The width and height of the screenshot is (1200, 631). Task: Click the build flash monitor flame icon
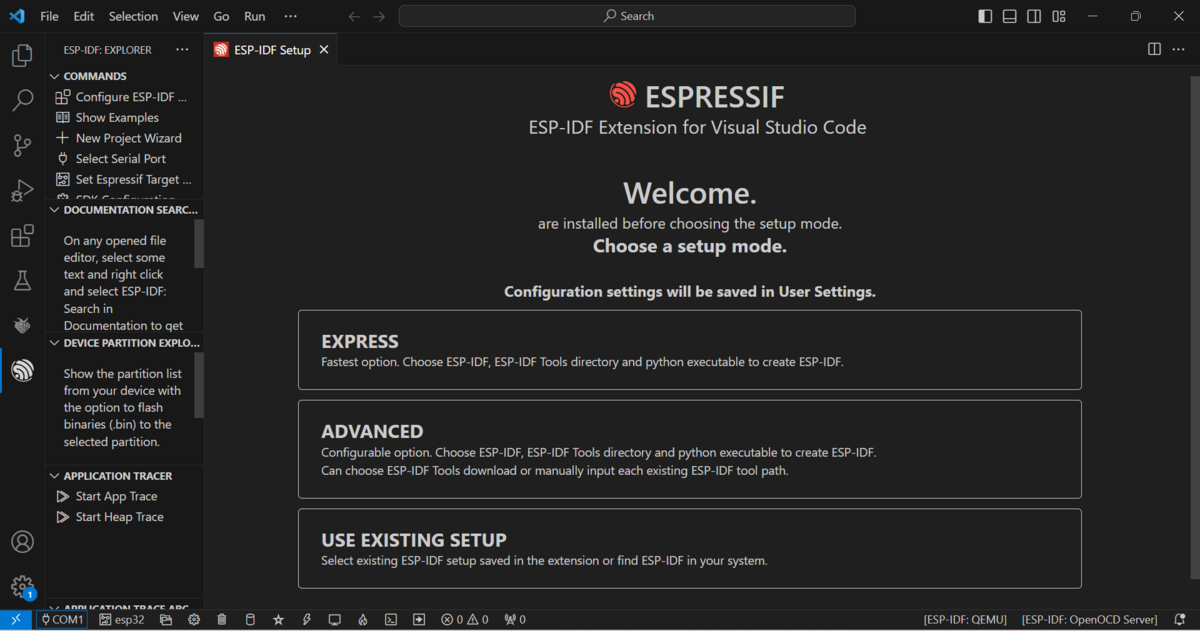click(x=363, y=620)
